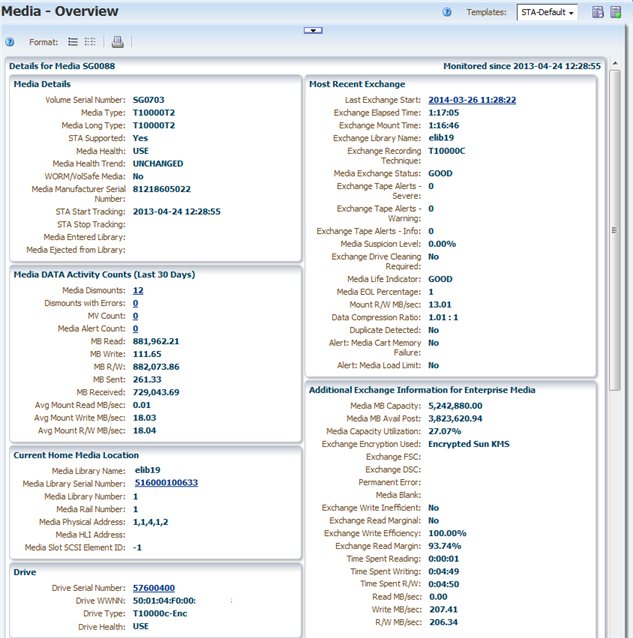Click the Write MB/sec value 207.41
Screen dimensions: 633x638
443,610
